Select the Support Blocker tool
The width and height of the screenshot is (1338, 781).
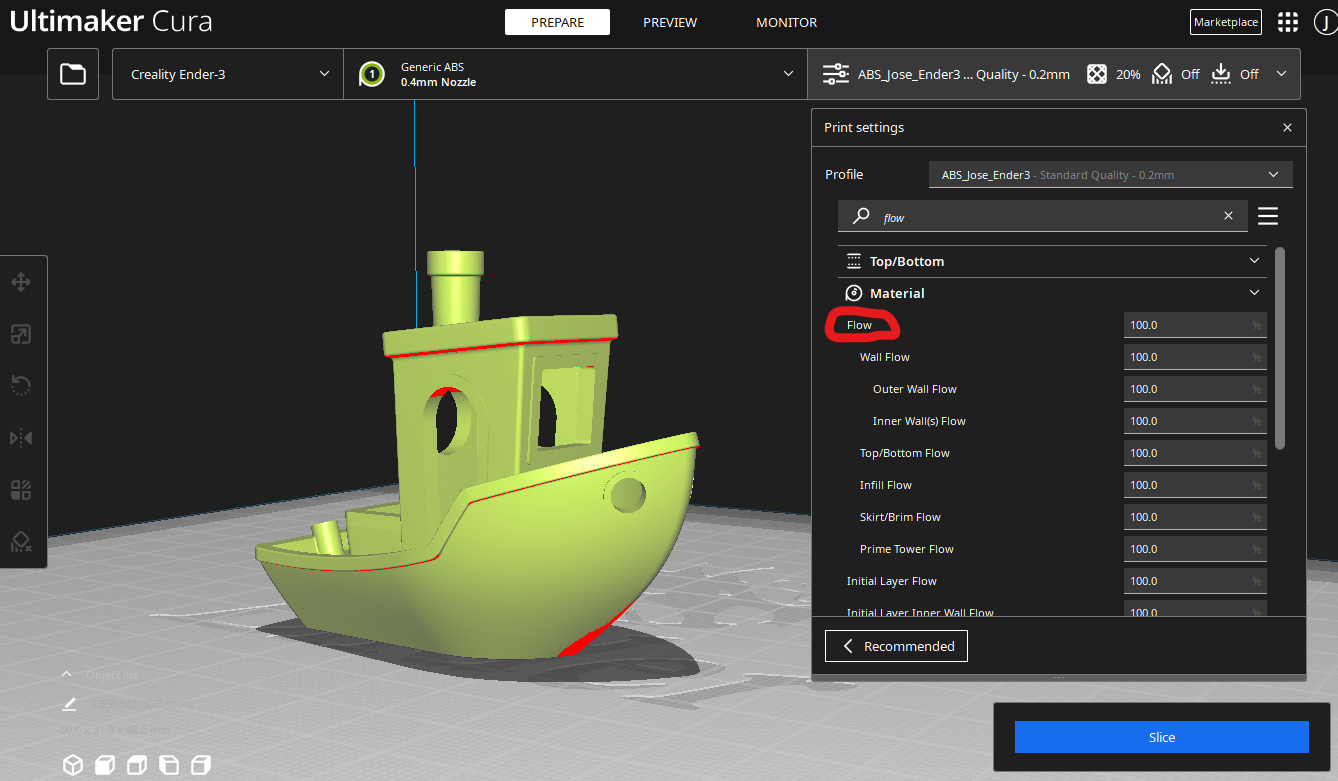click(x=21, y=542)
